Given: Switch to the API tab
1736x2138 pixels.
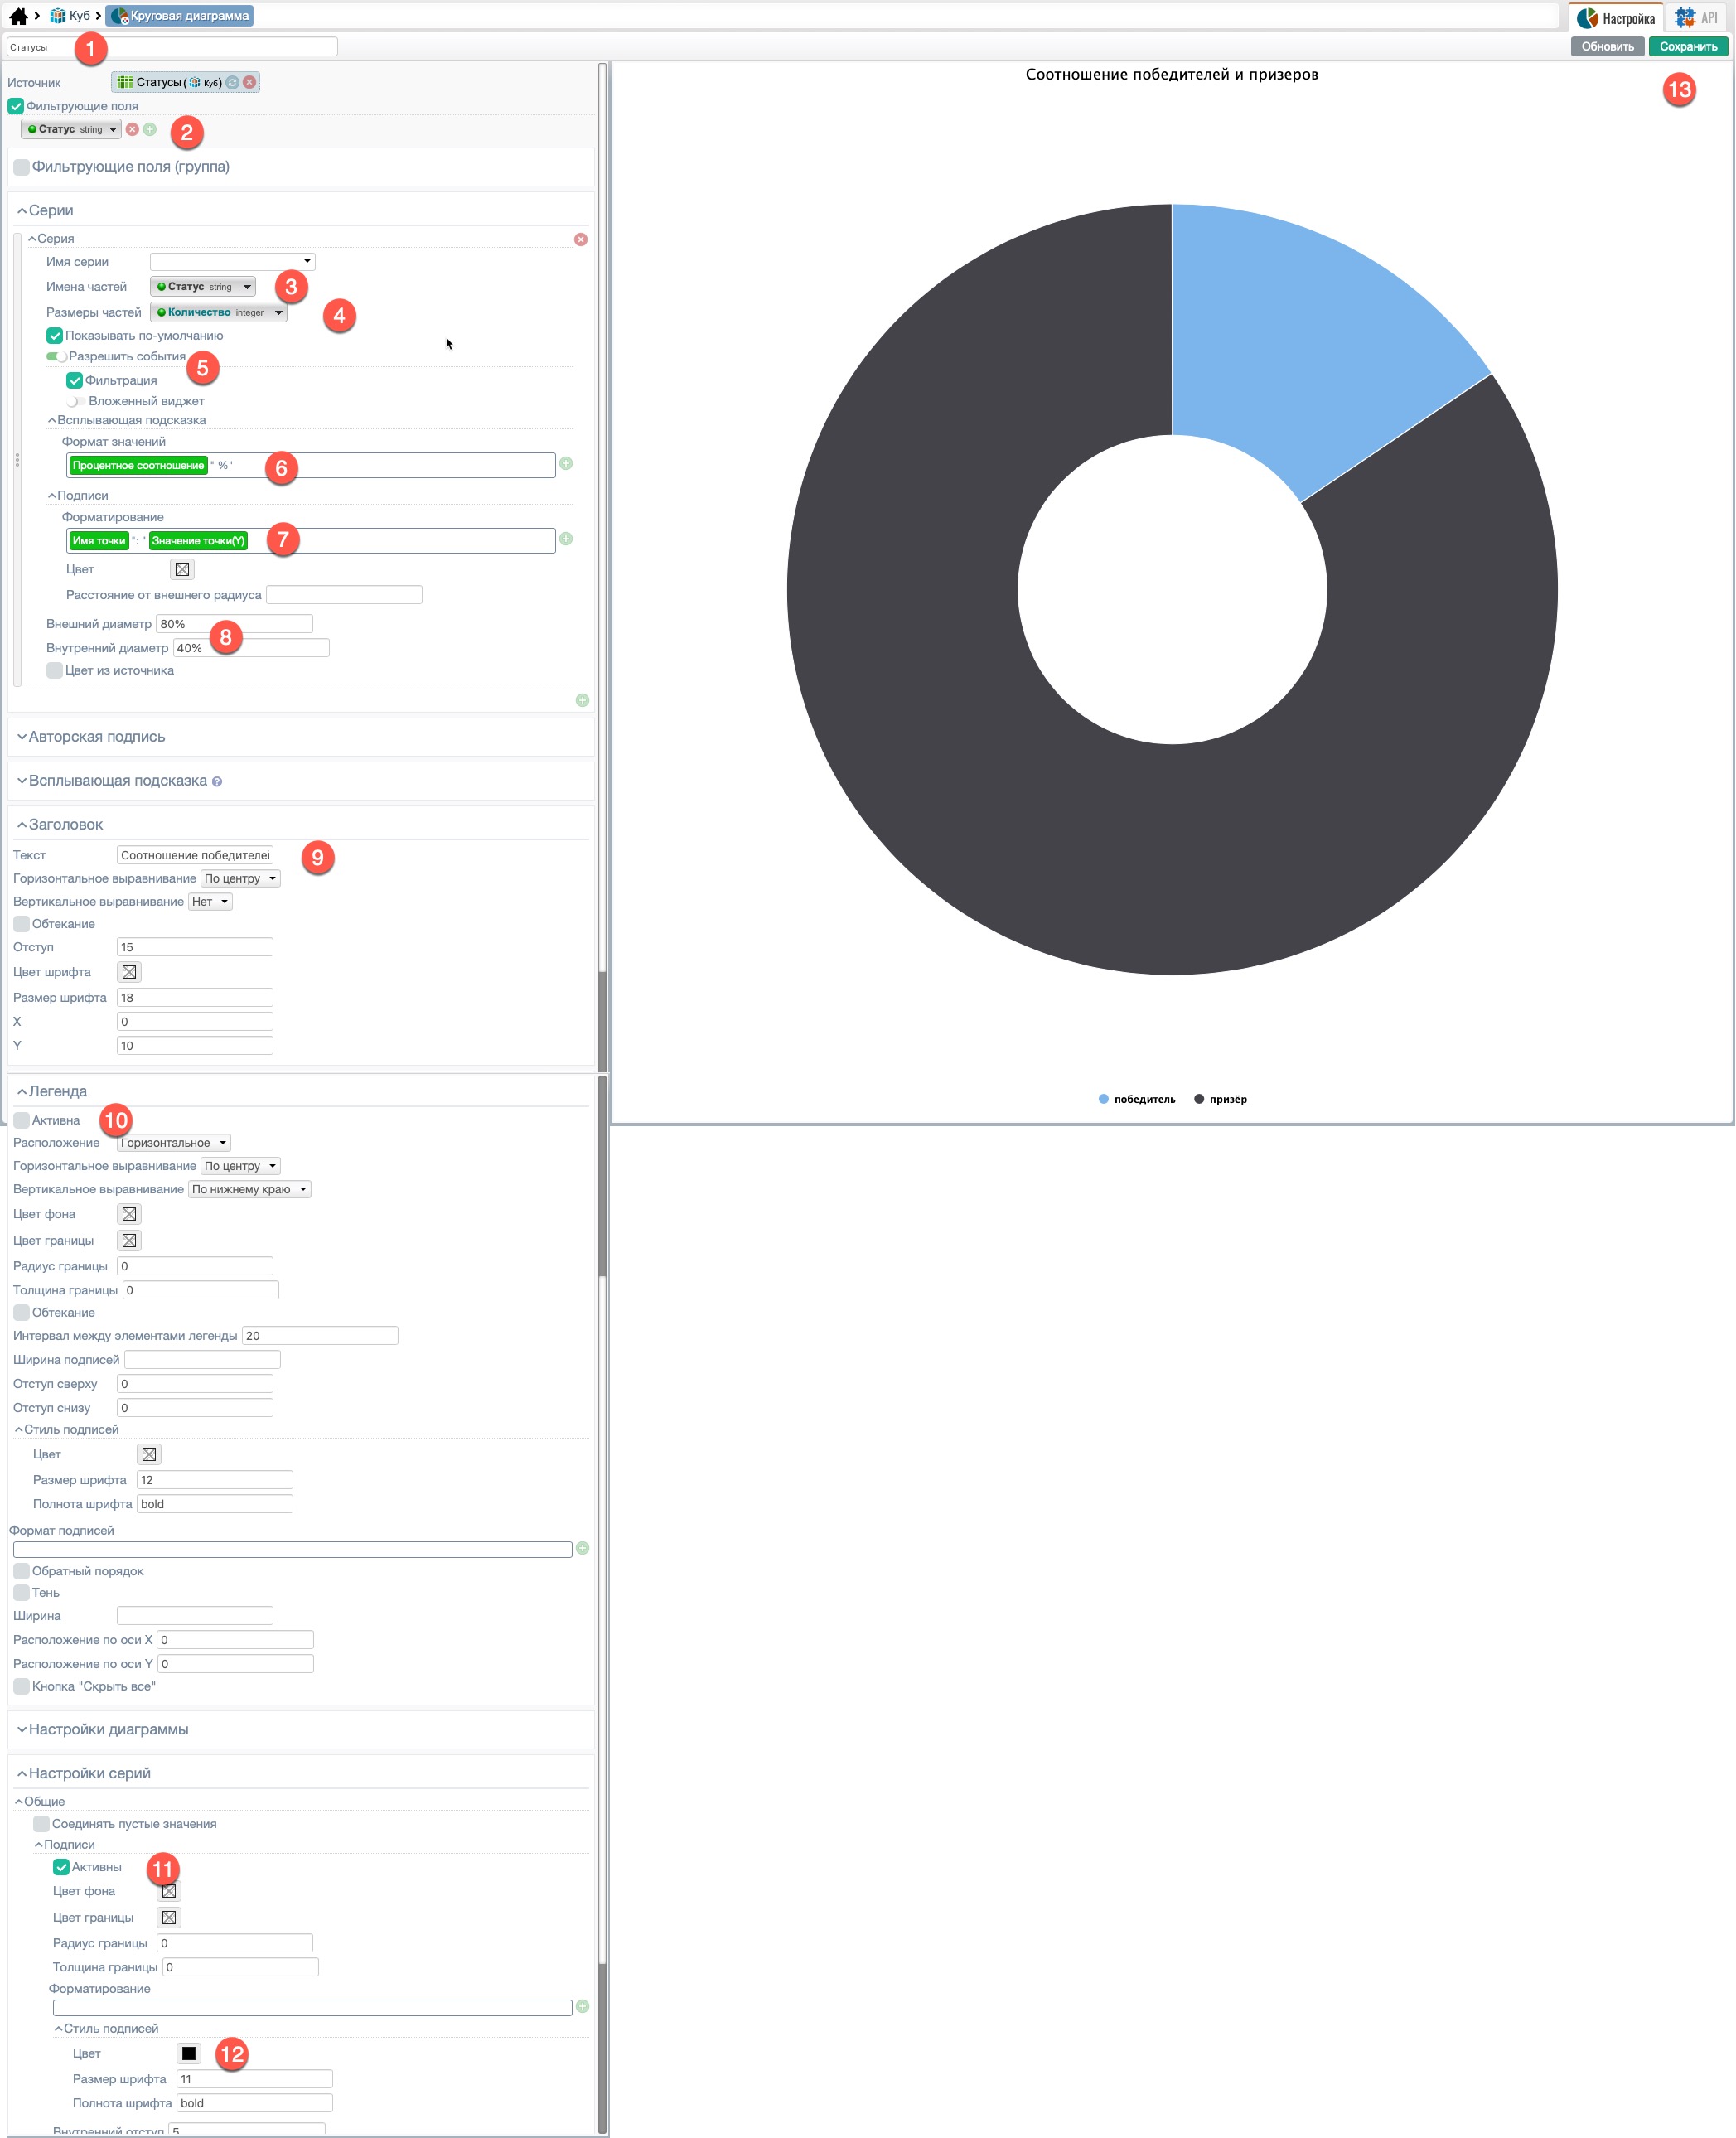Looking at the screenshot, I should coord(1697,18).
